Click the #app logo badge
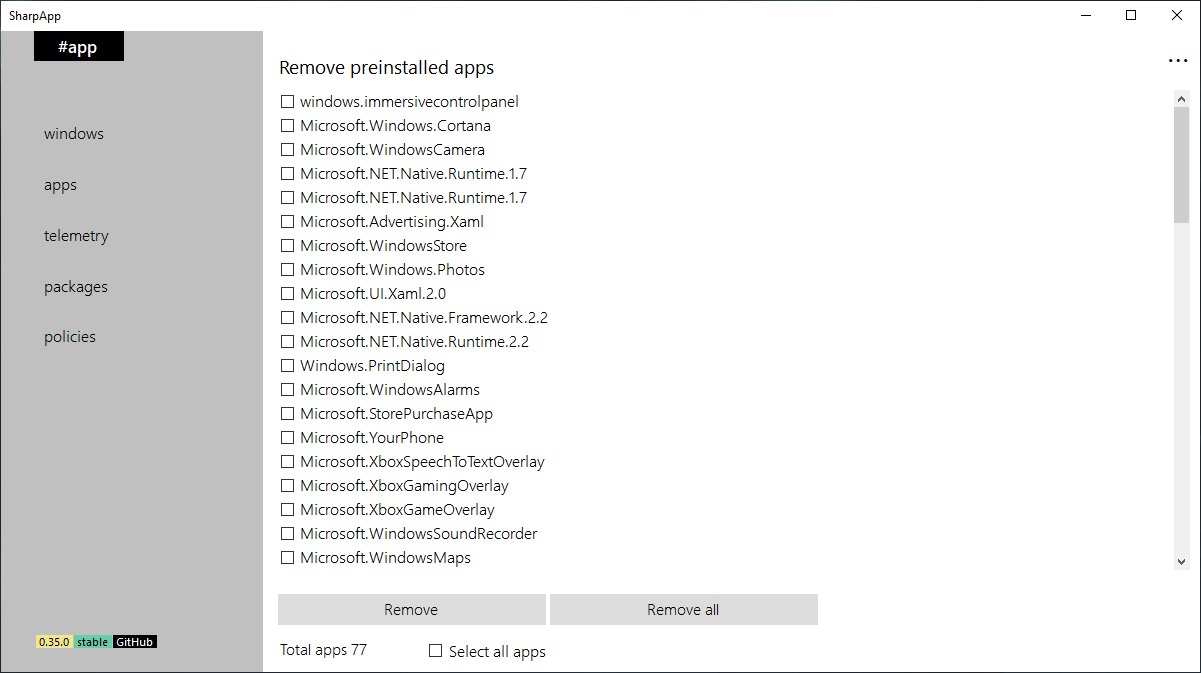 click(78, 47)
